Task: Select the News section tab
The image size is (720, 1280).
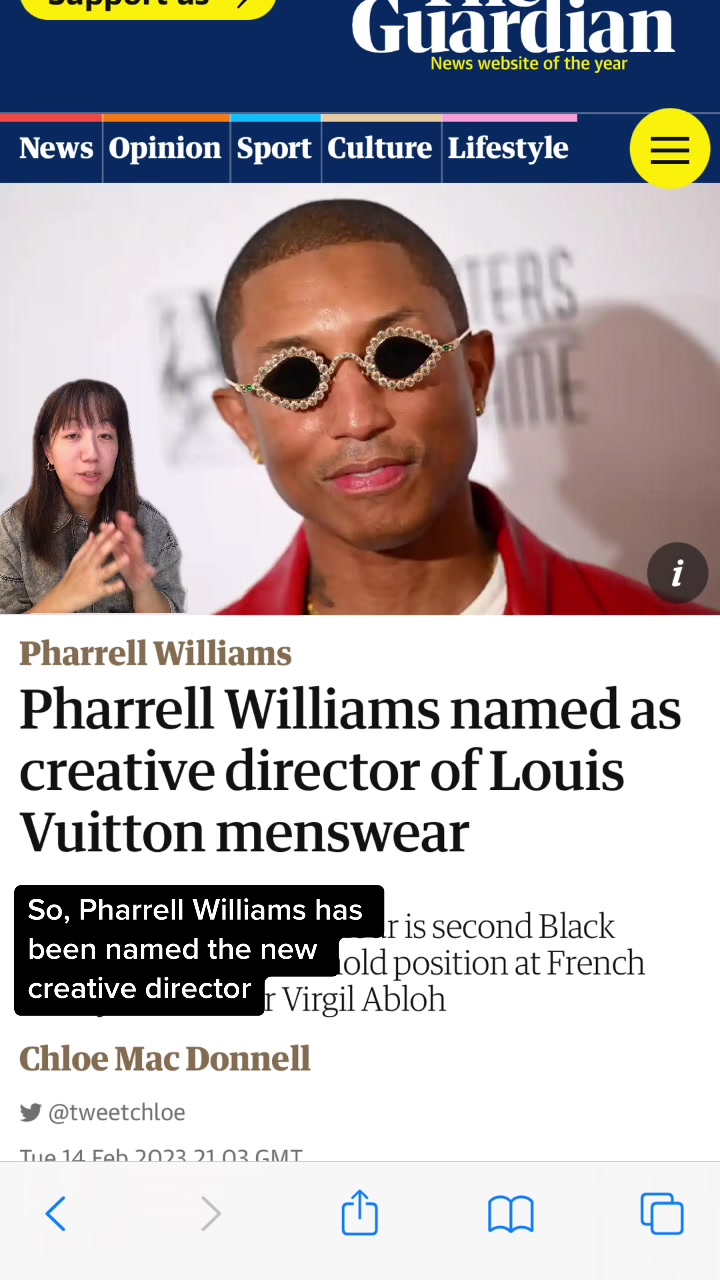Action: [56, 148]
